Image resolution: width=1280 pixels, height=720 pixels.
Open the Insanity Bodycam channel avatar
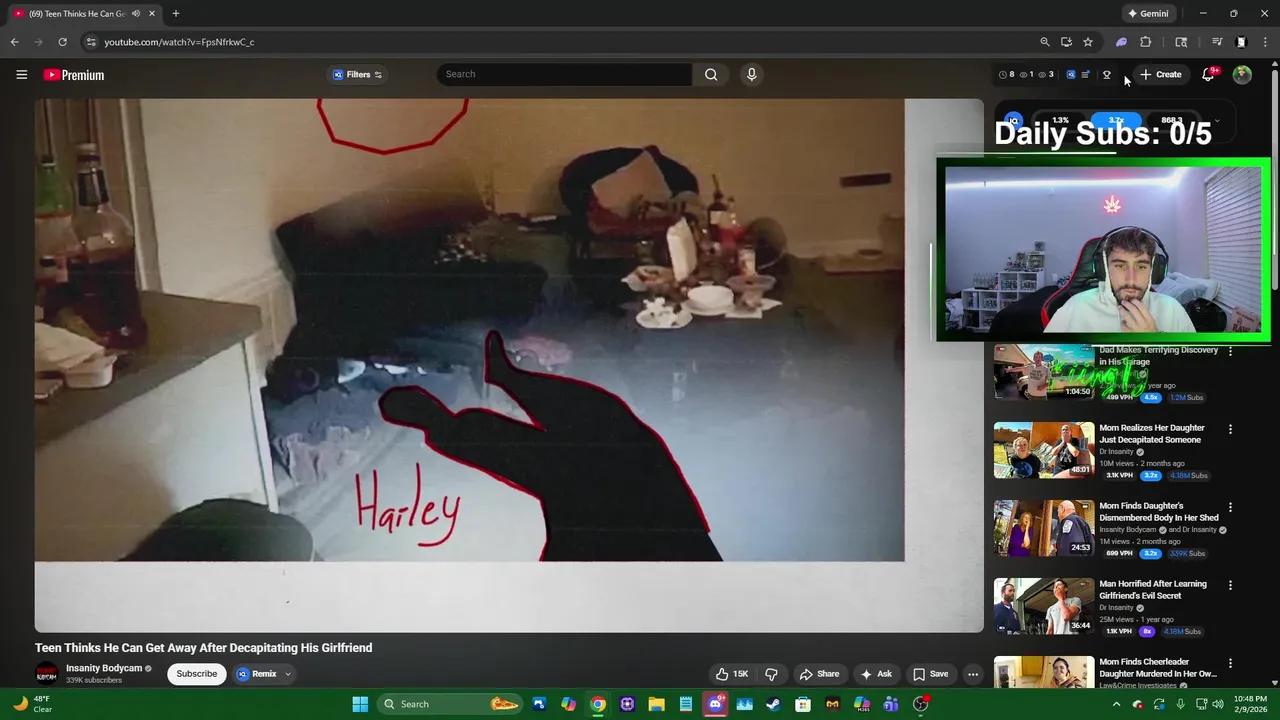coord(46,673)
